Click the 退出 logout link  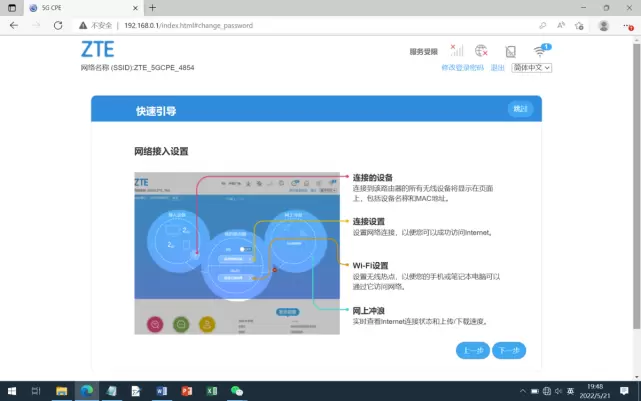(497, 68)
